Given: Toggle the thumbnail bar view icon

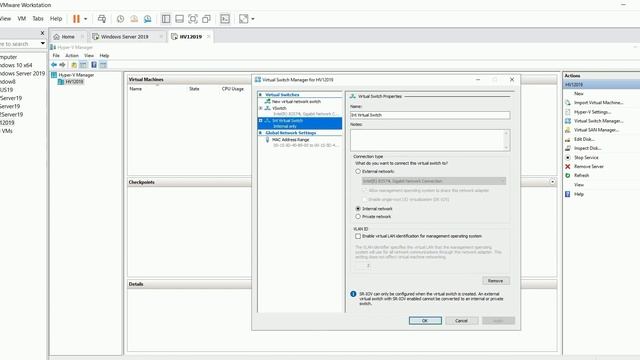Looking at the screenshot, I should [179, 19].
